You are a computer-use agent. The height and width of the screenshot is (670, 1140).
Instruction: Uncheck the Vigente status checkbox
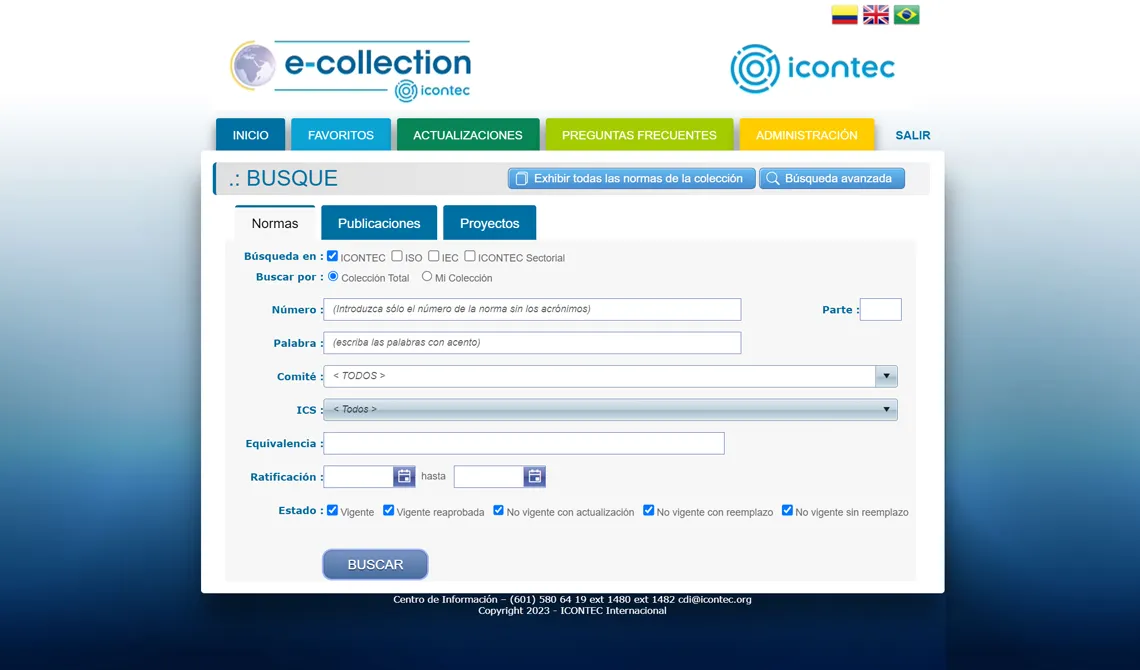[332, 510]
